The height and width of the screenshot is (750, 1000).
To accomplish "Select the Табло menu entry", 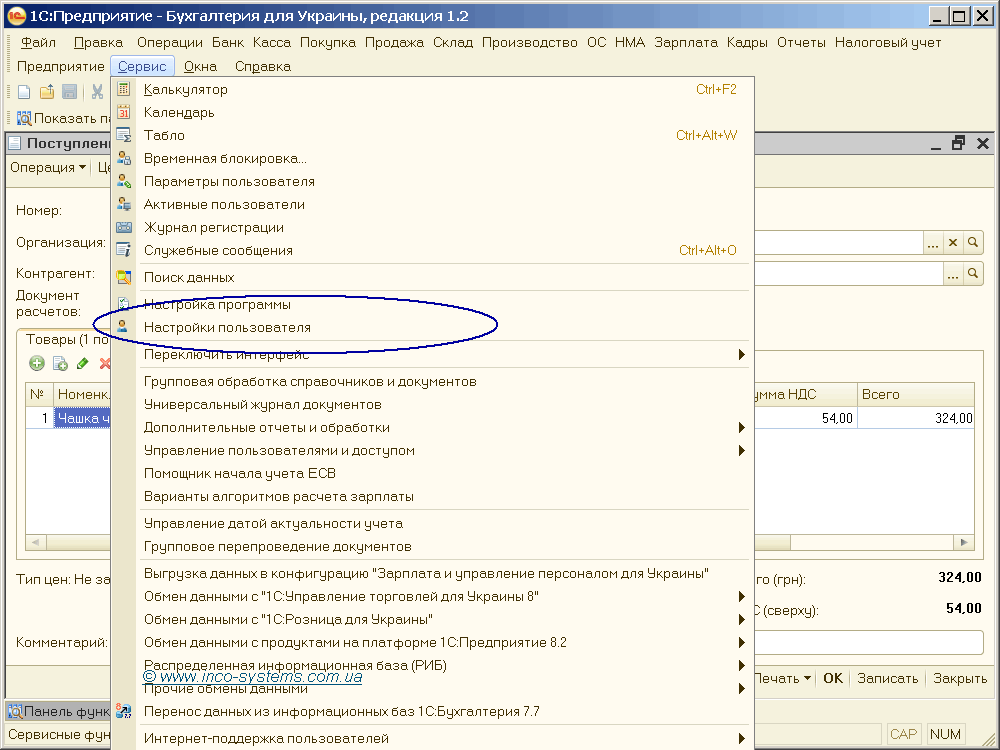I will pyautogui.click(x=433, y=135).
